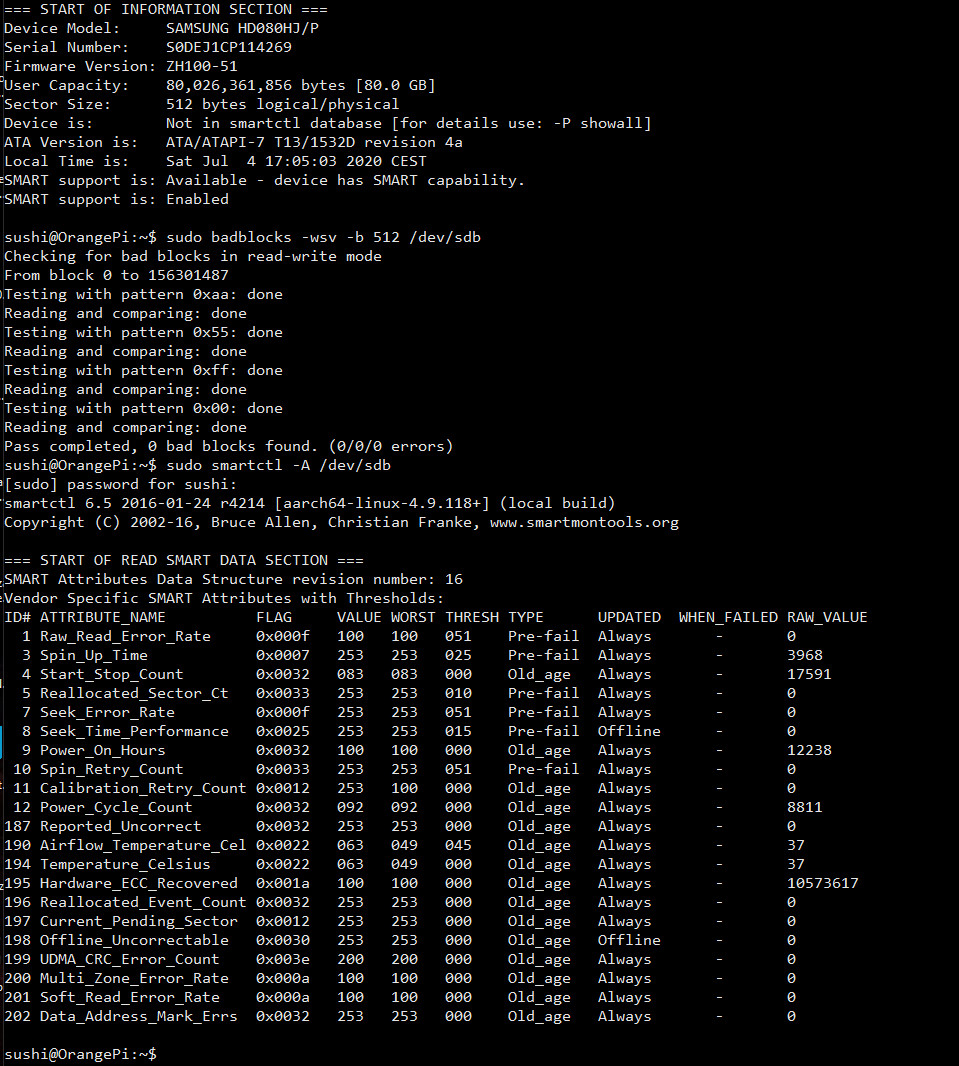Click the firmware version ZH100-51
Screen dimensions: 959x1066
tap(201, 66)
